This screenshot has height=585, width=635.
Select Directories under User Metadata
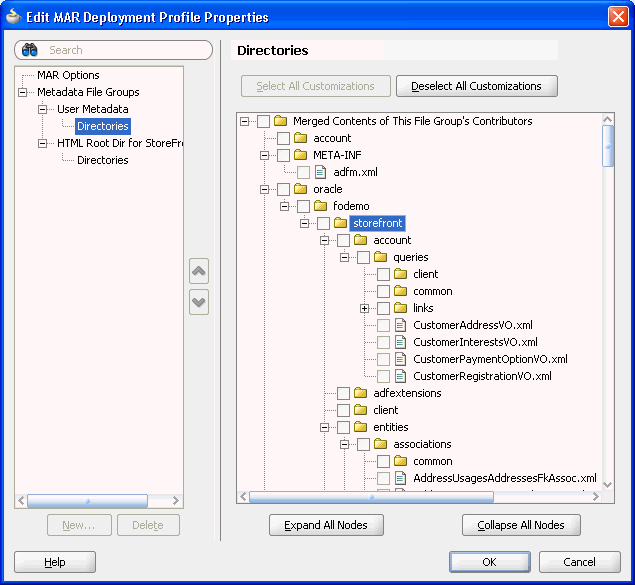click(103, 126)
